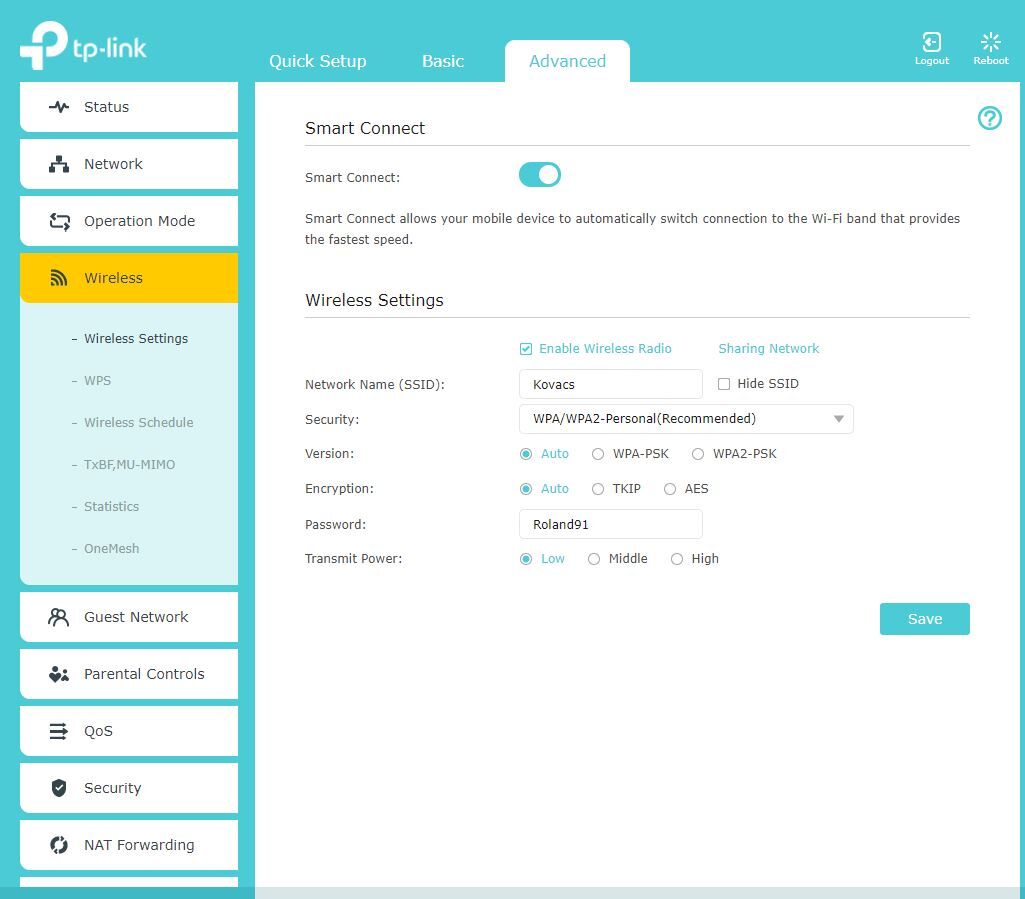
Task: Click the Network Name SSID field
Action: pos(611,384)
